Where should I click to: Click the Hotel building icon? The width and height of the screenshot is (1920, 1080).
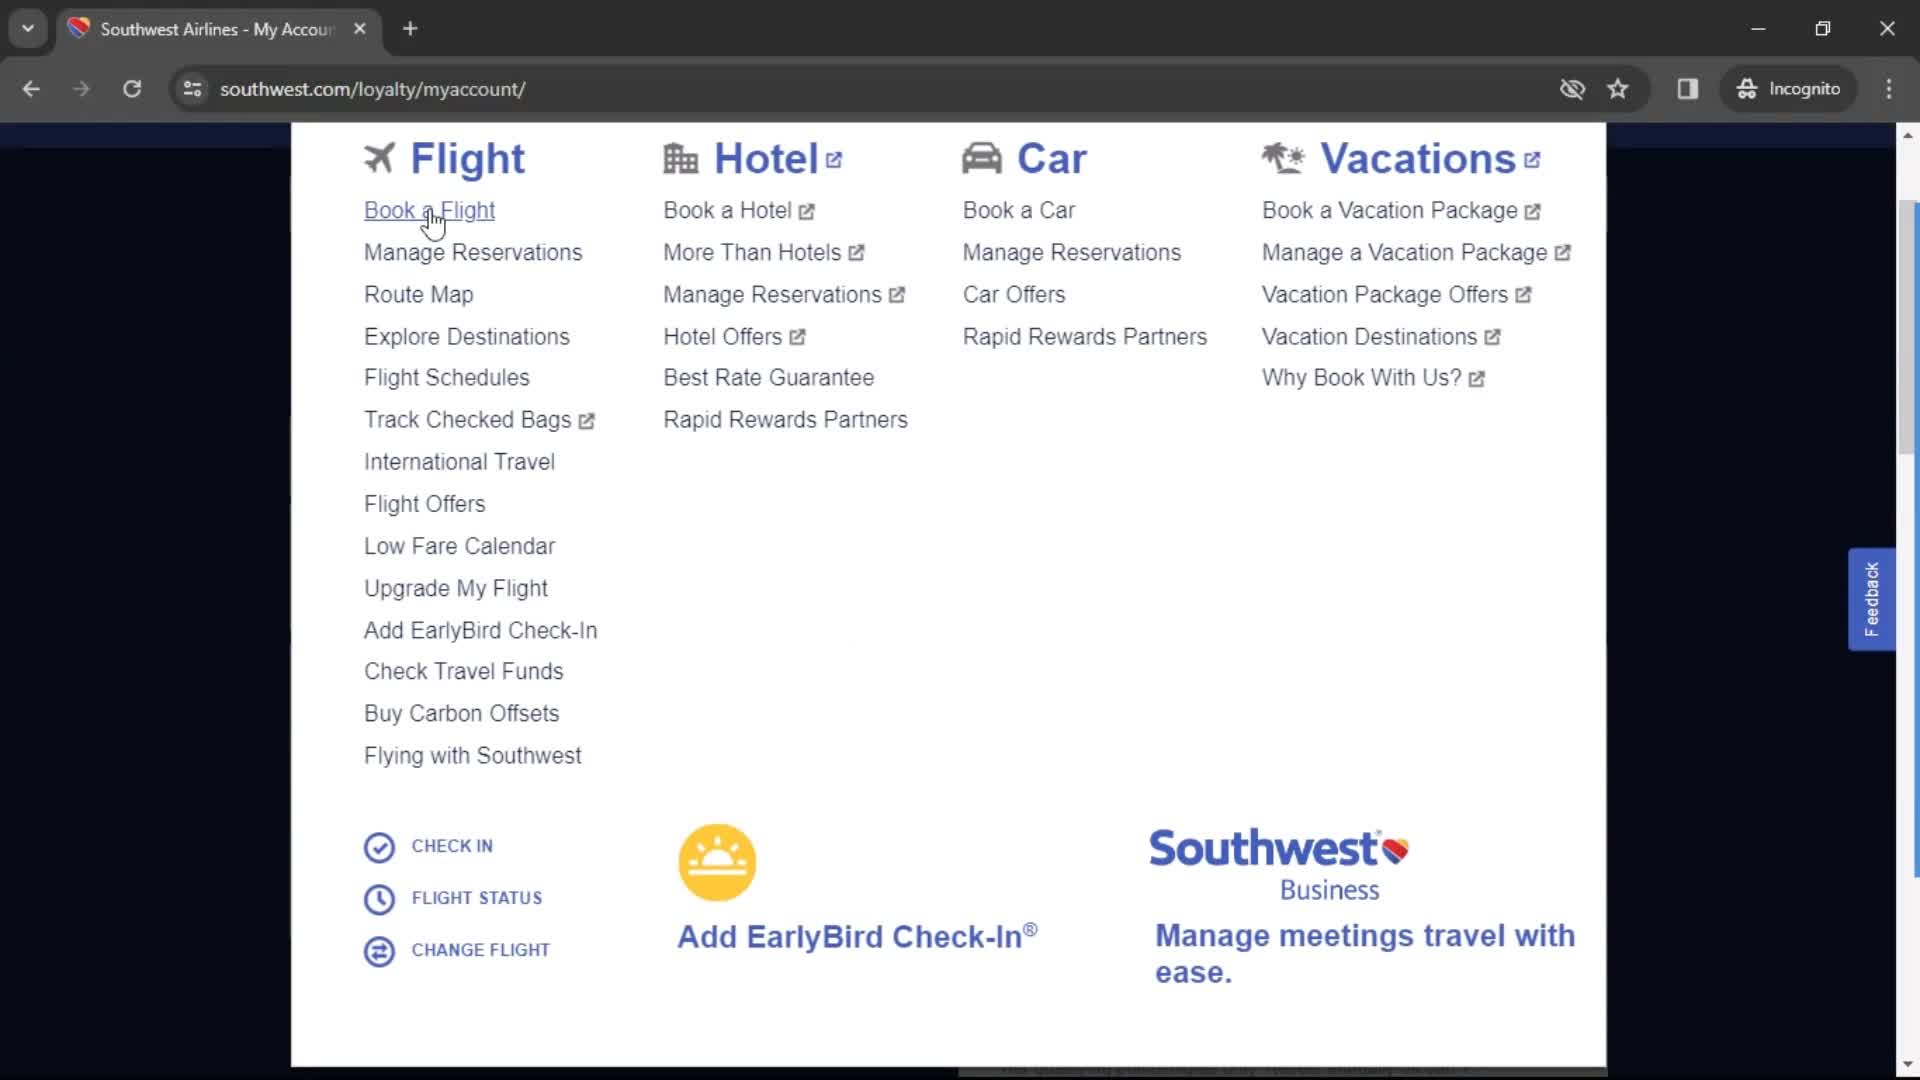[680, 158]
